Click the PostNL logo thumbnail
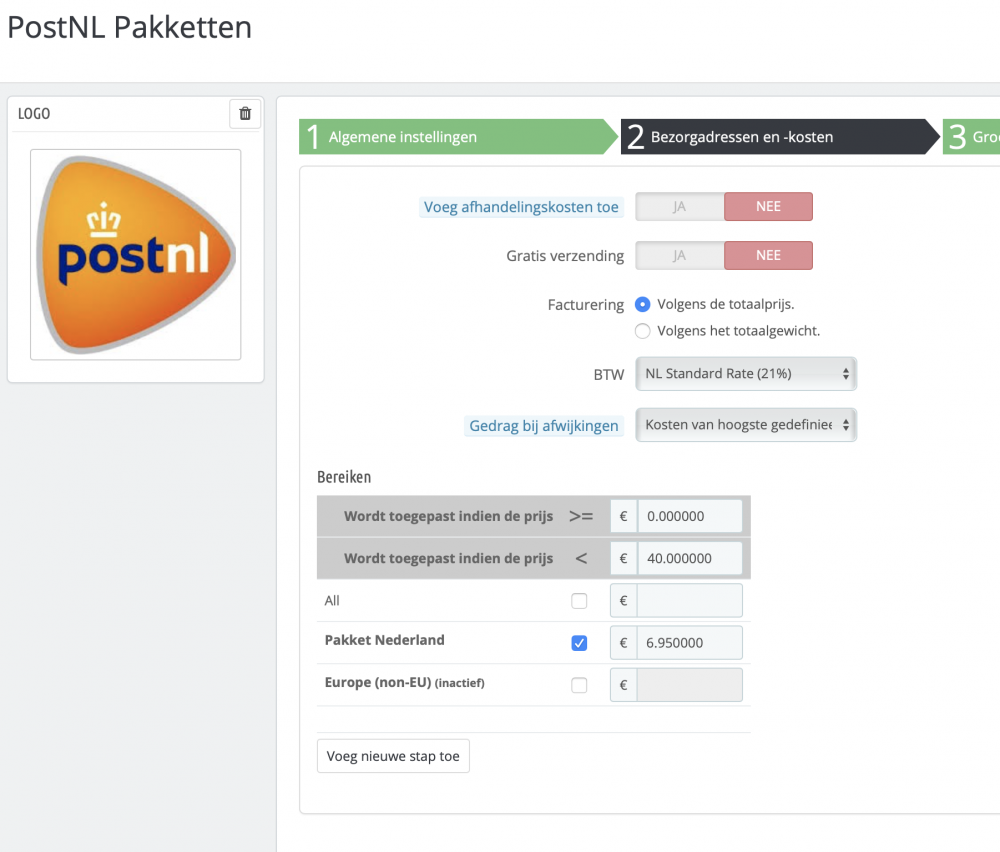This screenshot has width=1000, height=852. (135, 254)
